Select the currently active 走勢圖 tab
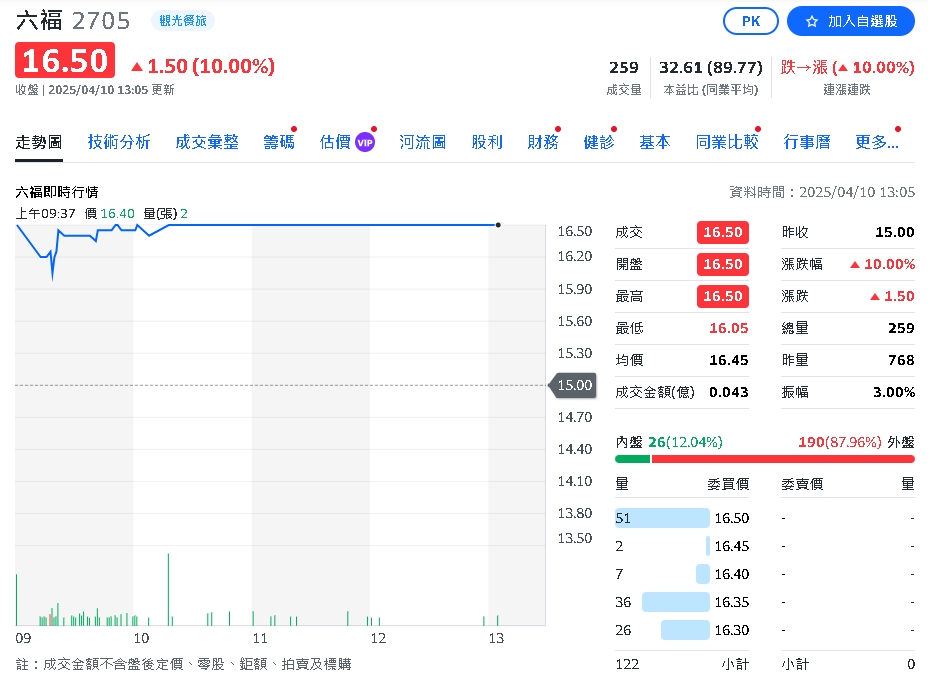 click(38, 142)
